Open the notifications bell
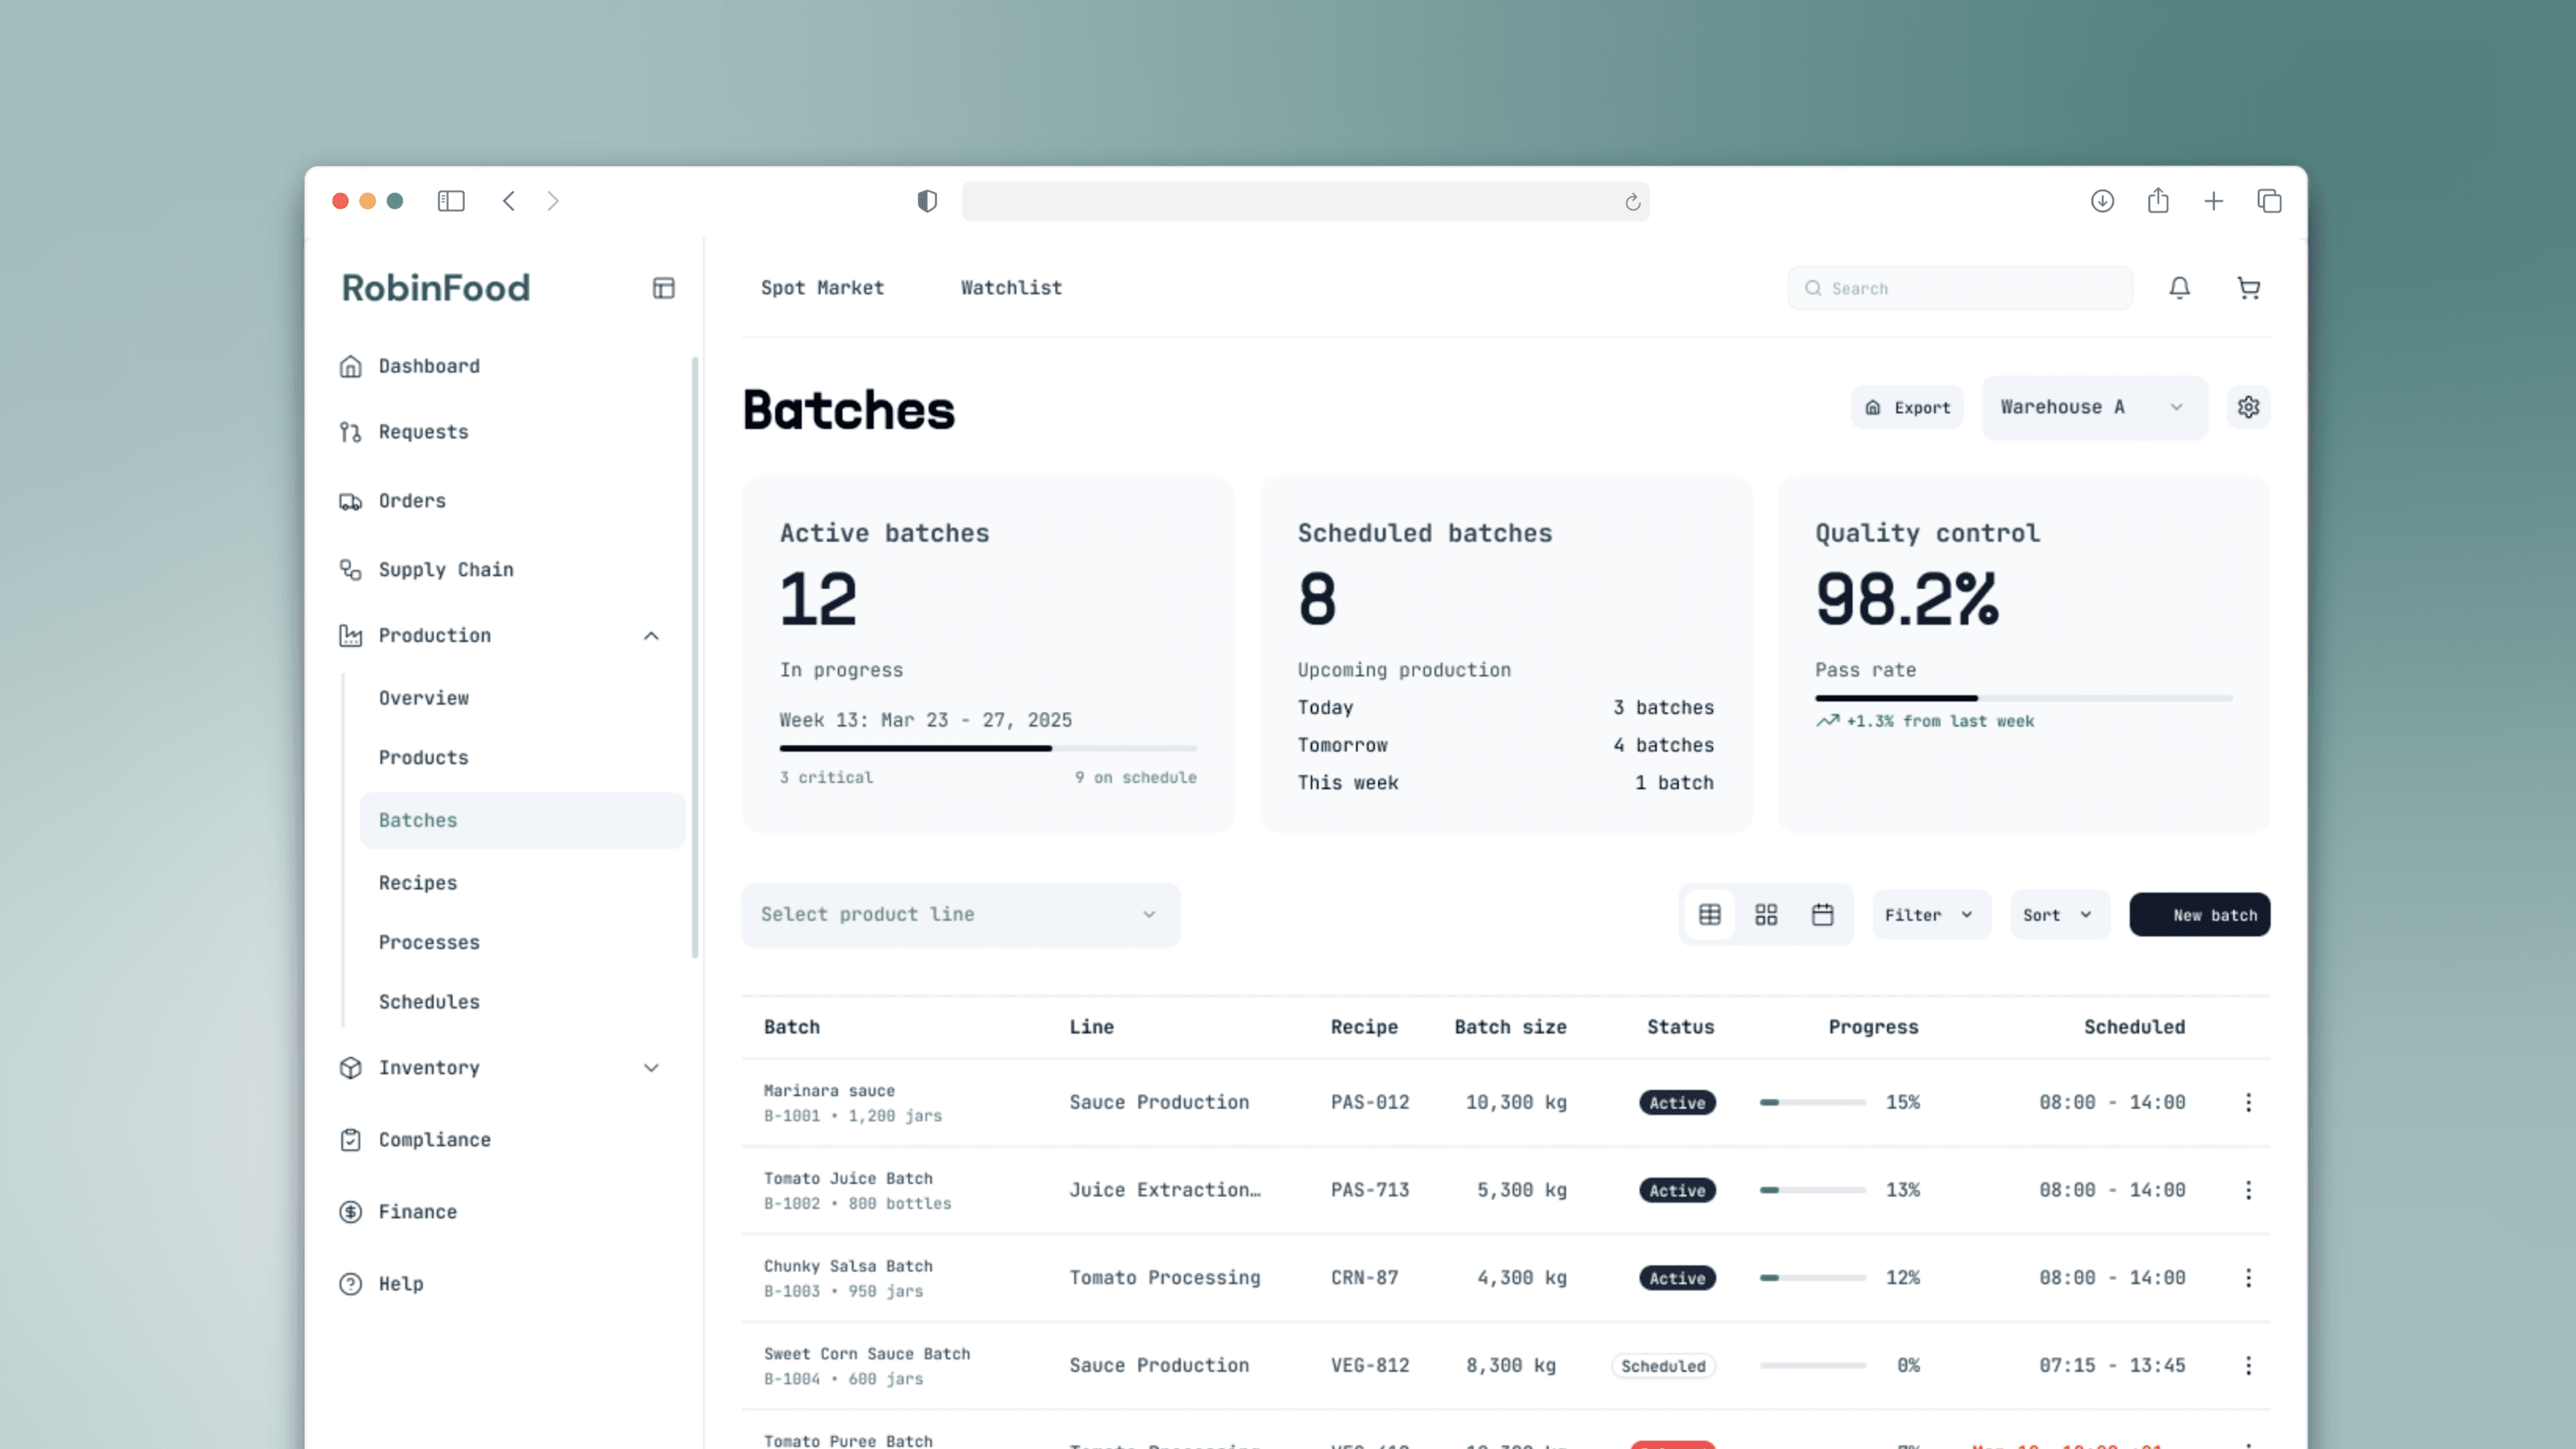The image size is (2576, 1449). (2179, 288)
